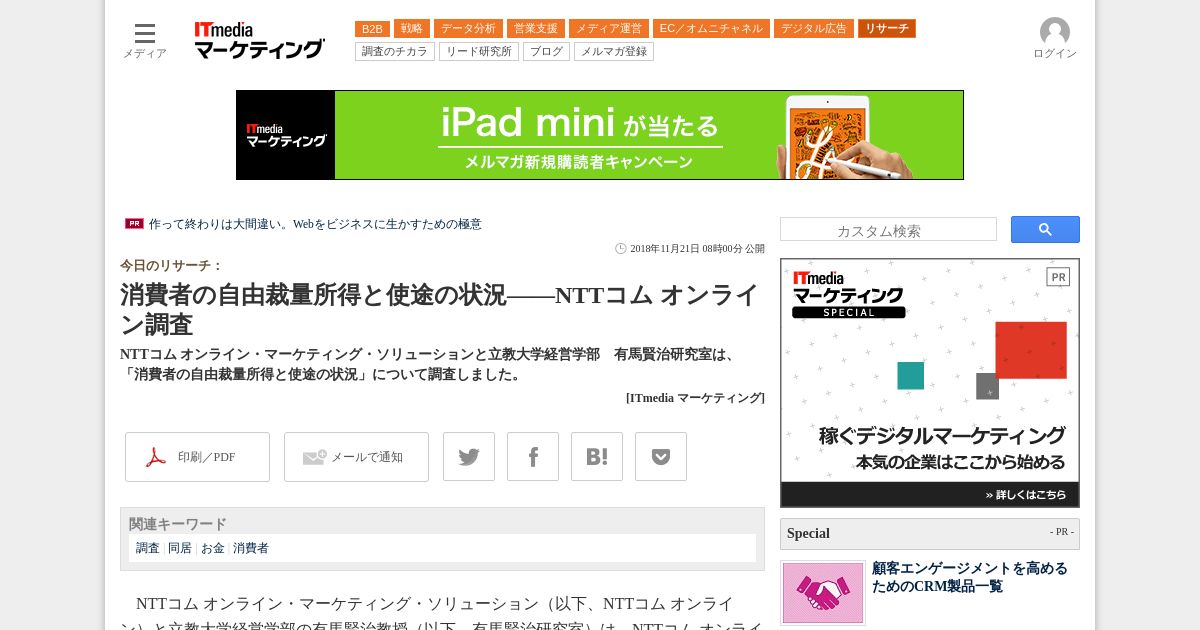Click the 今日のリサーチ heading link
The height and width of the screenshot is (630, 1200).
click(x=171, y=266)
